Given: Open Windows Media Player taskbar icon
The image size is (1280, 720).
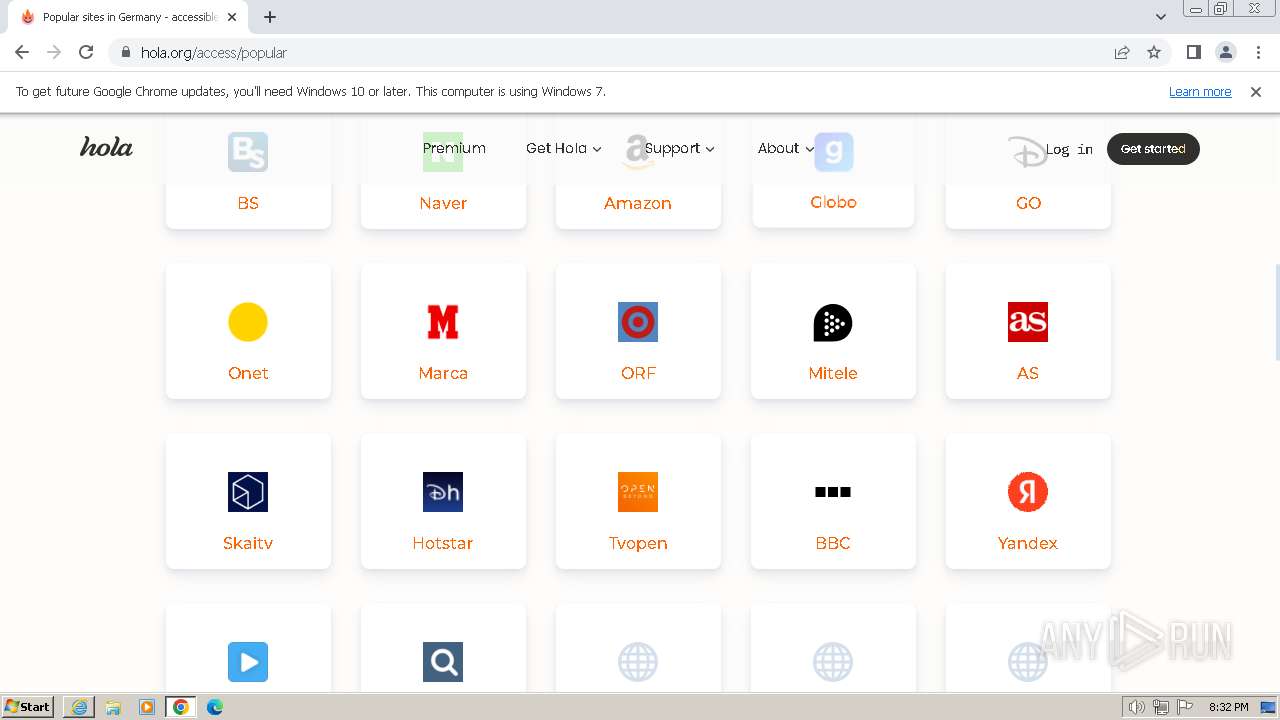Looking at the screenshot, I should tap(147, 707).
